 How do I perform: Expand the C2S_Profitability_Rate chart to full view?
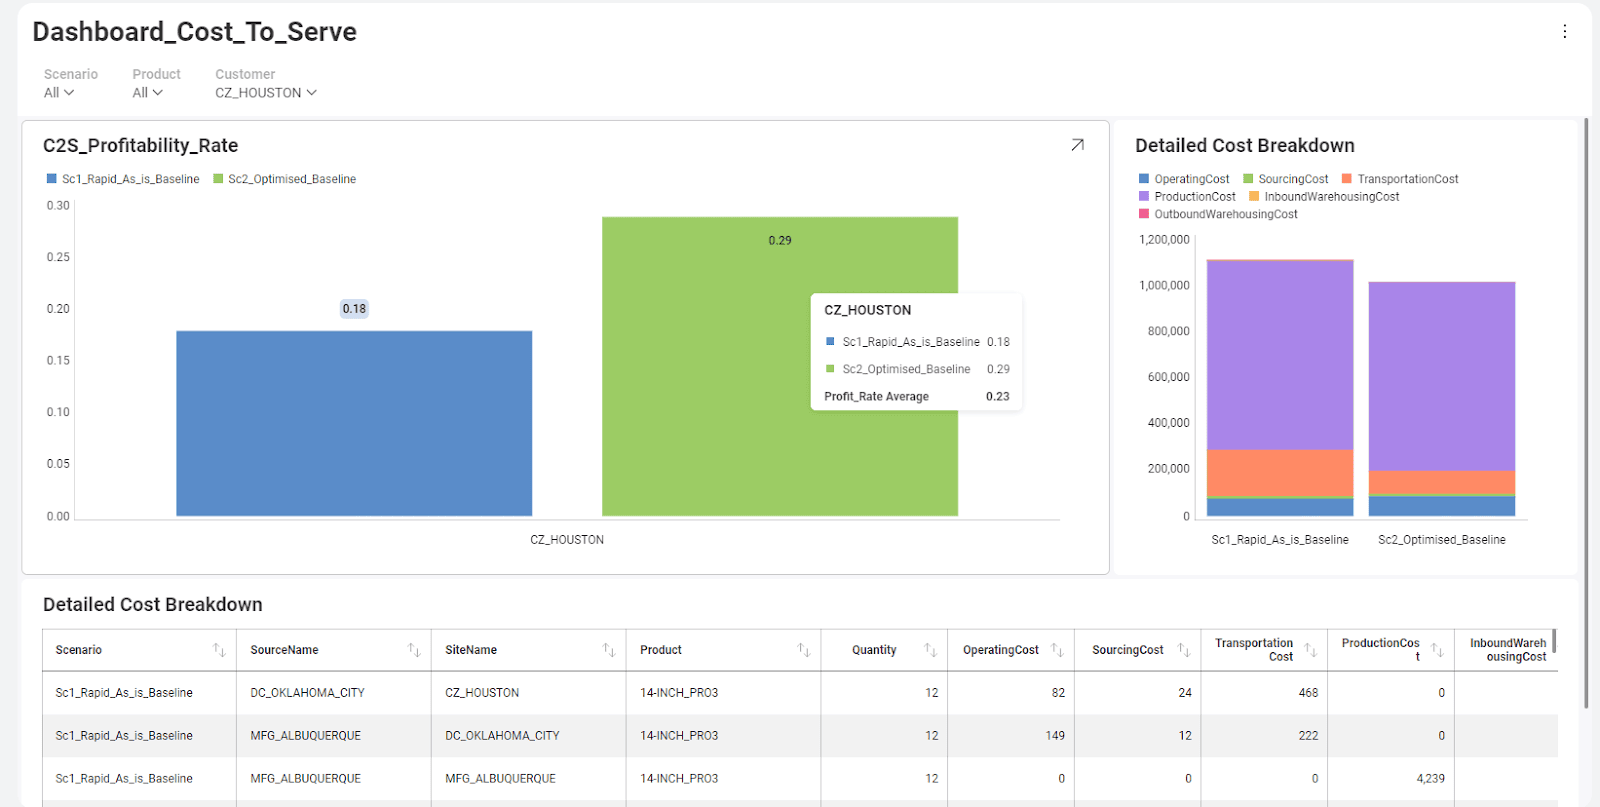click(1077, 145)
